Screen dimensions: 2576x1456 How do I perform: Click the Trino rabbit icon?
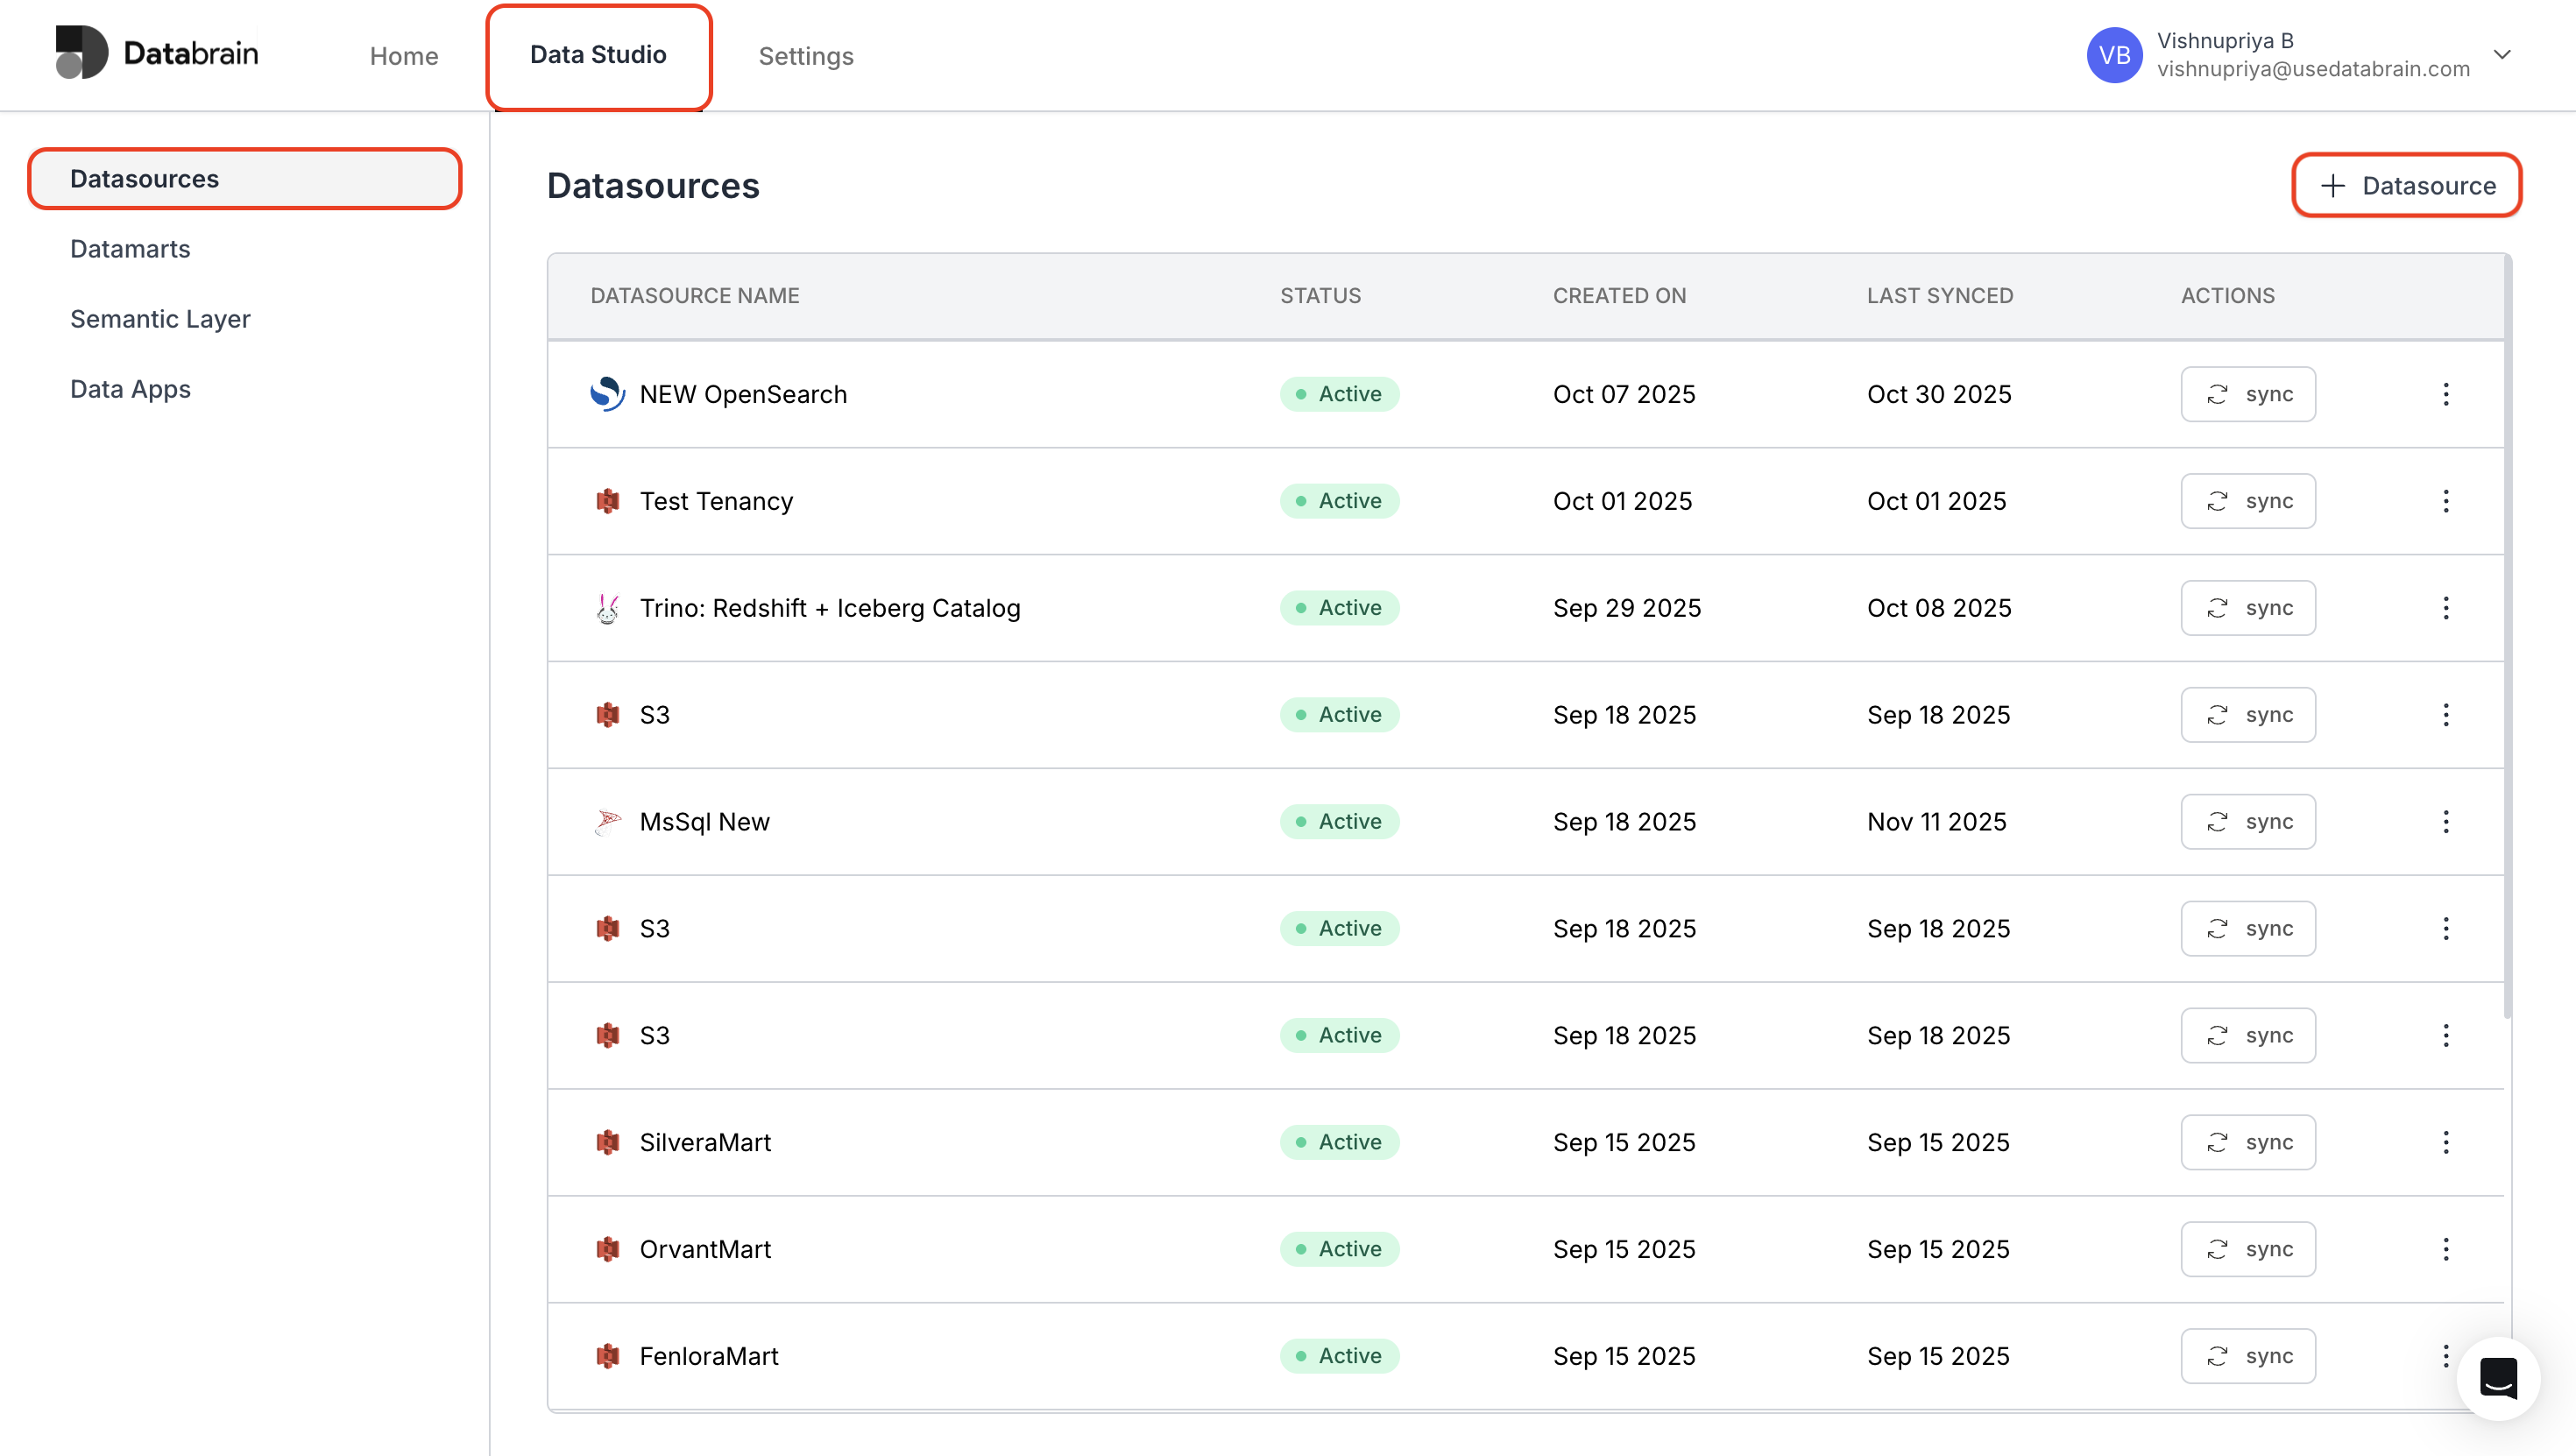tap(607, 608)
